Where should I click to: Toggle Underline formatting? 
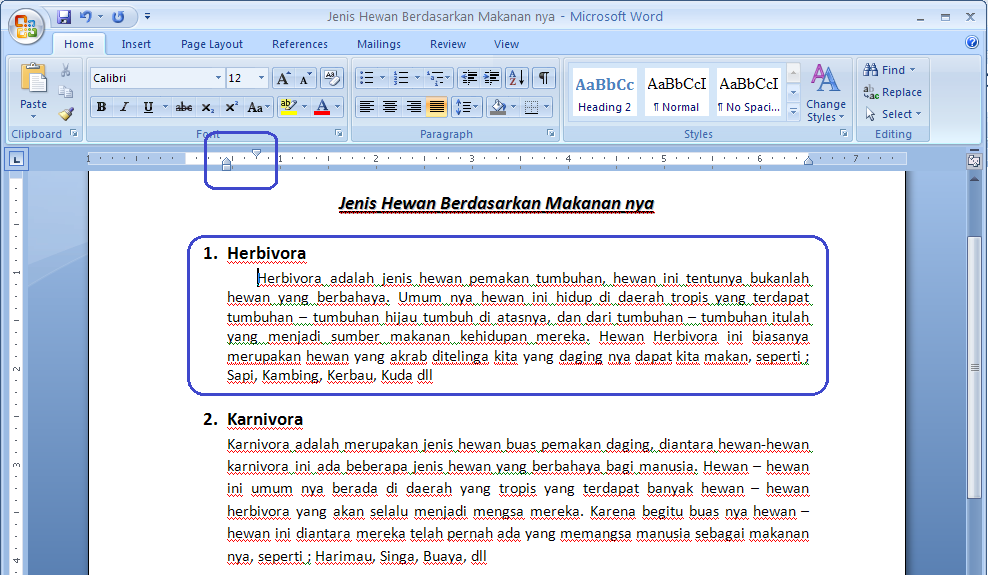click(x=148, y=107)
